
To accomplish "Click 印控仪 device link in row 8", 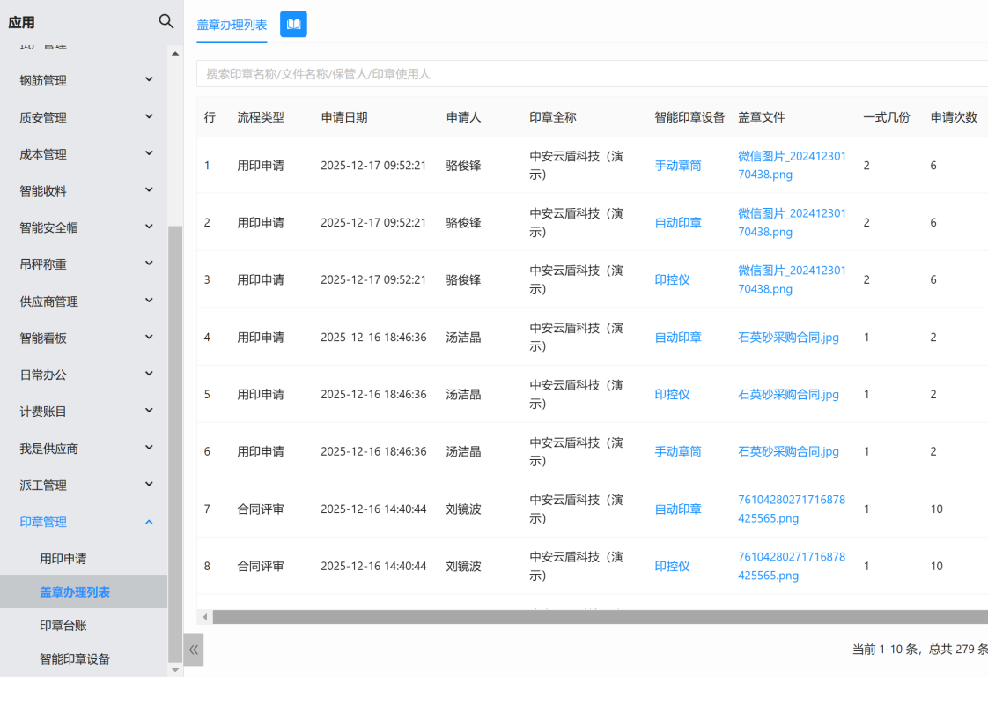I will (x=672, y=566).
